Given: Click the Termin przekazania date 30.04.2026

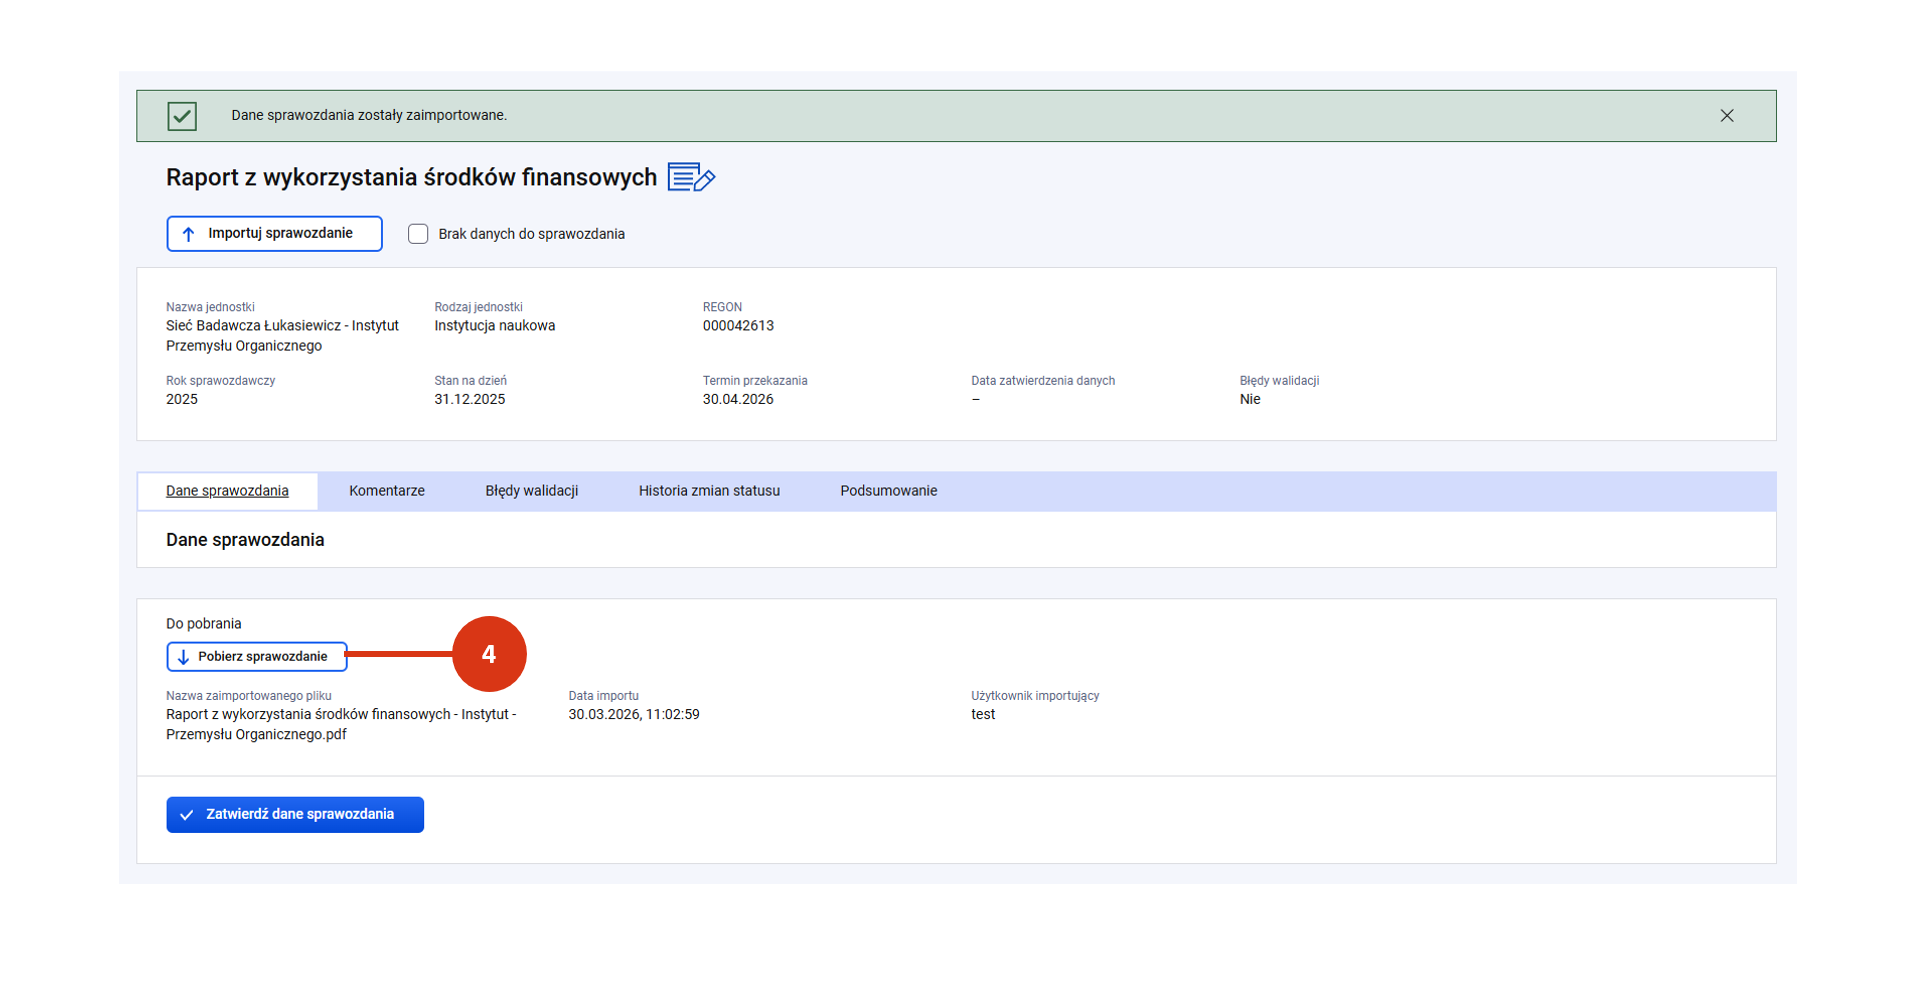Looking at the screenshot, I should [x=737, y=400].
